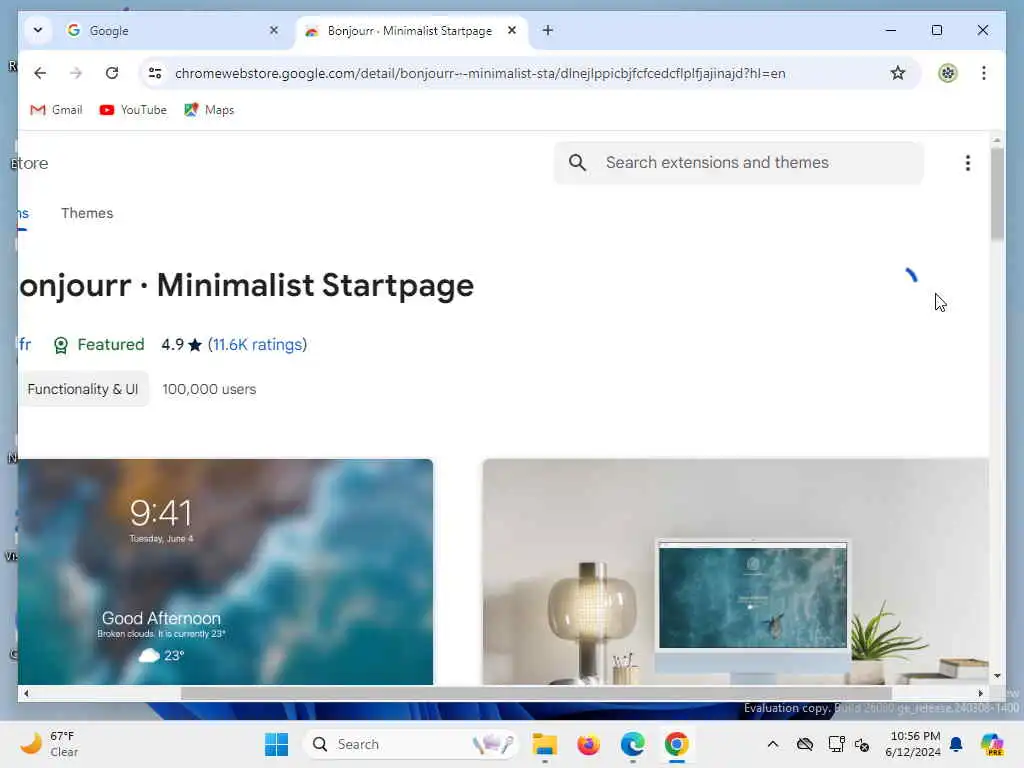Click the scroll down arrow
1024x768 pixels.
point(997,676)
